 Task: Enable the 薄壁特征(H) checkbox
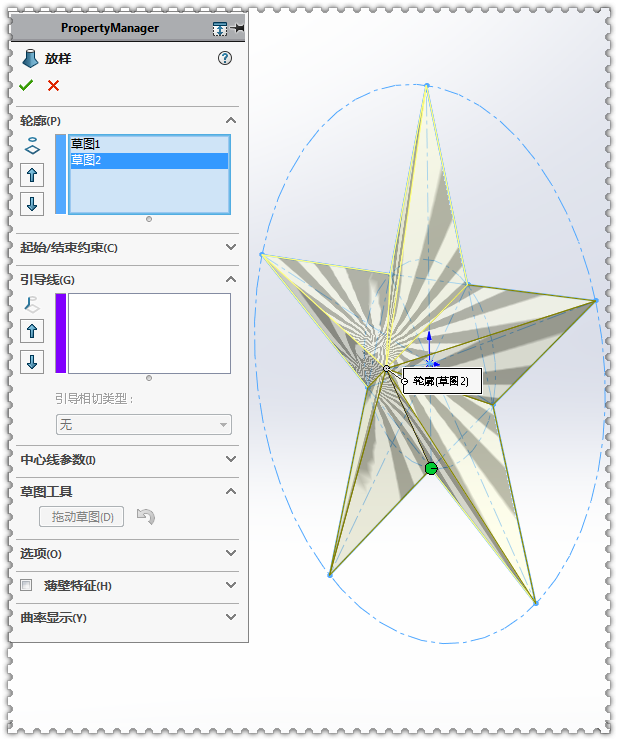coord(26,586)
